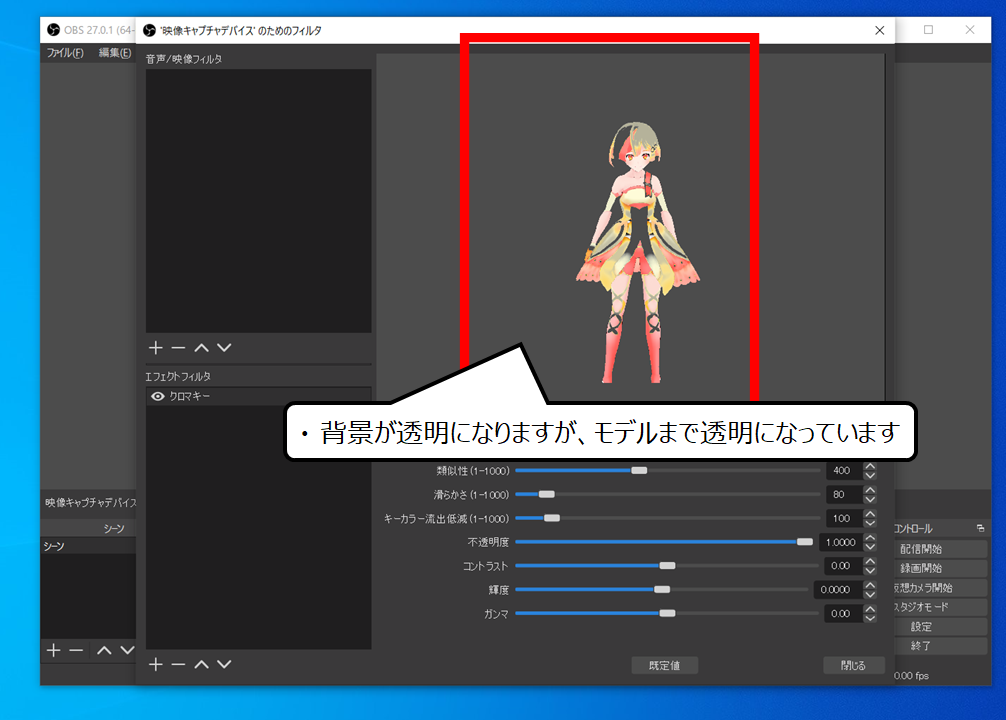Click the コントラスト value field
Screen dimensions: 1006x720
[843, 565]
